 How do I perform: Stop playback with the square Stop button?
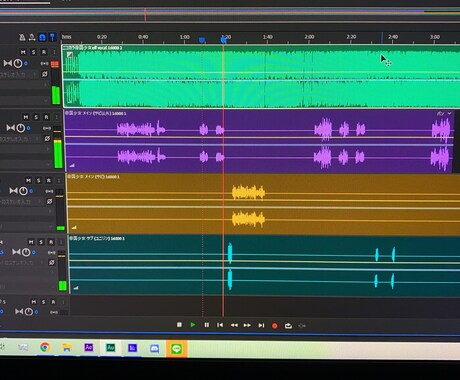click(x=179, y=325)
